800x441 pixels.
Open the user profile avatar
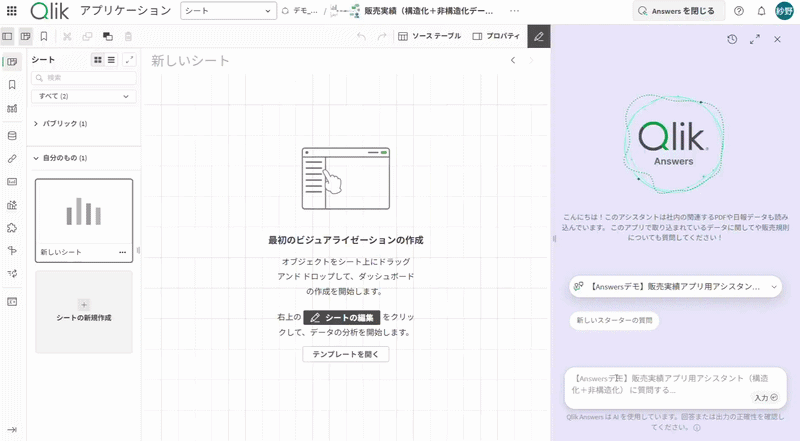click(784, 11)
